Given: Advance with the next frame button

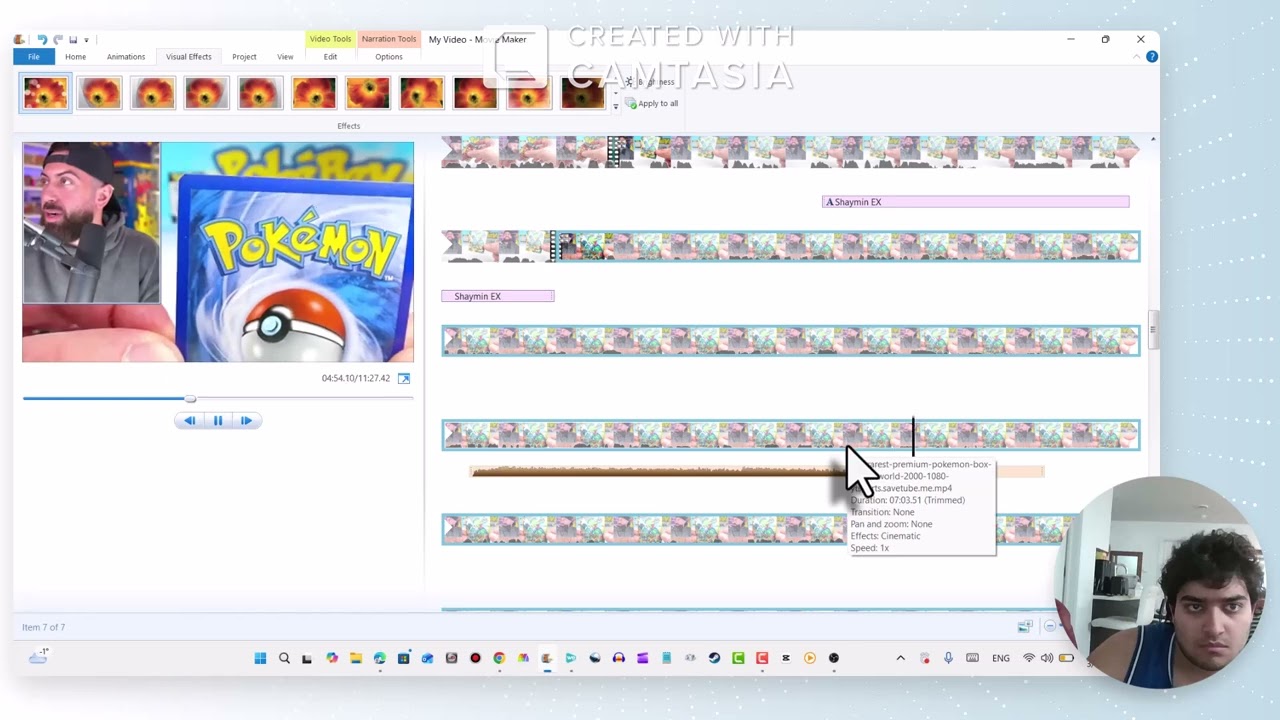Looking at the screenshot, I should pyautogui.click(x=246, y=421).
